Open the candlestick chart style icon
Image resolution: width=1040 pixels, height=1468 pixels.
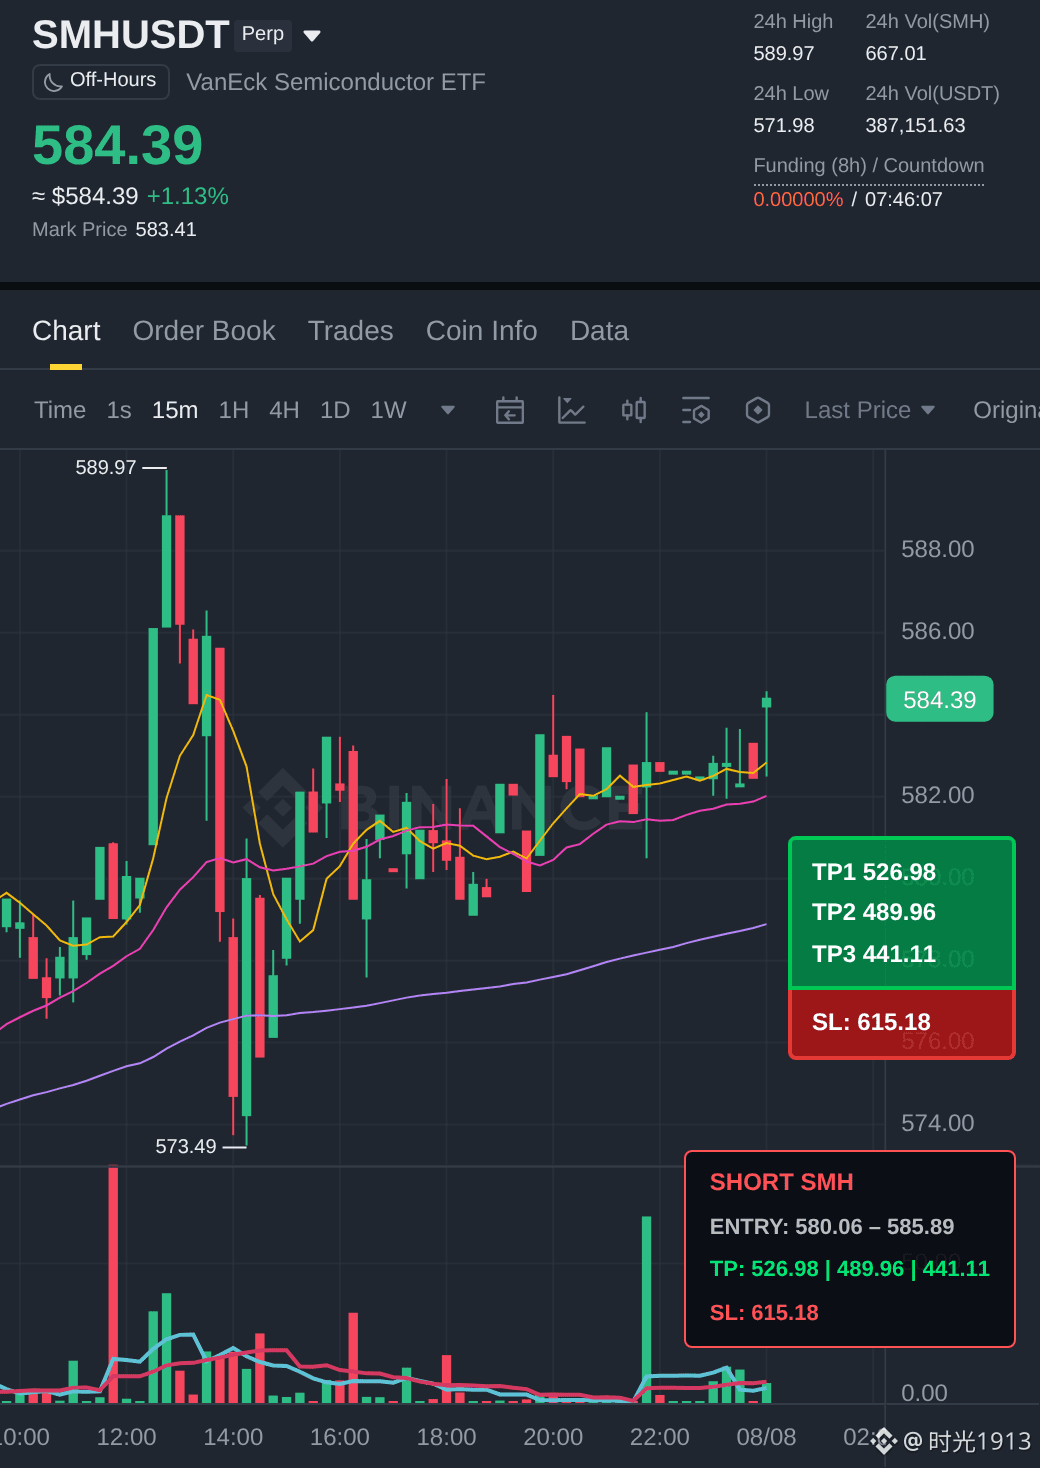click(x=634, y=410)
